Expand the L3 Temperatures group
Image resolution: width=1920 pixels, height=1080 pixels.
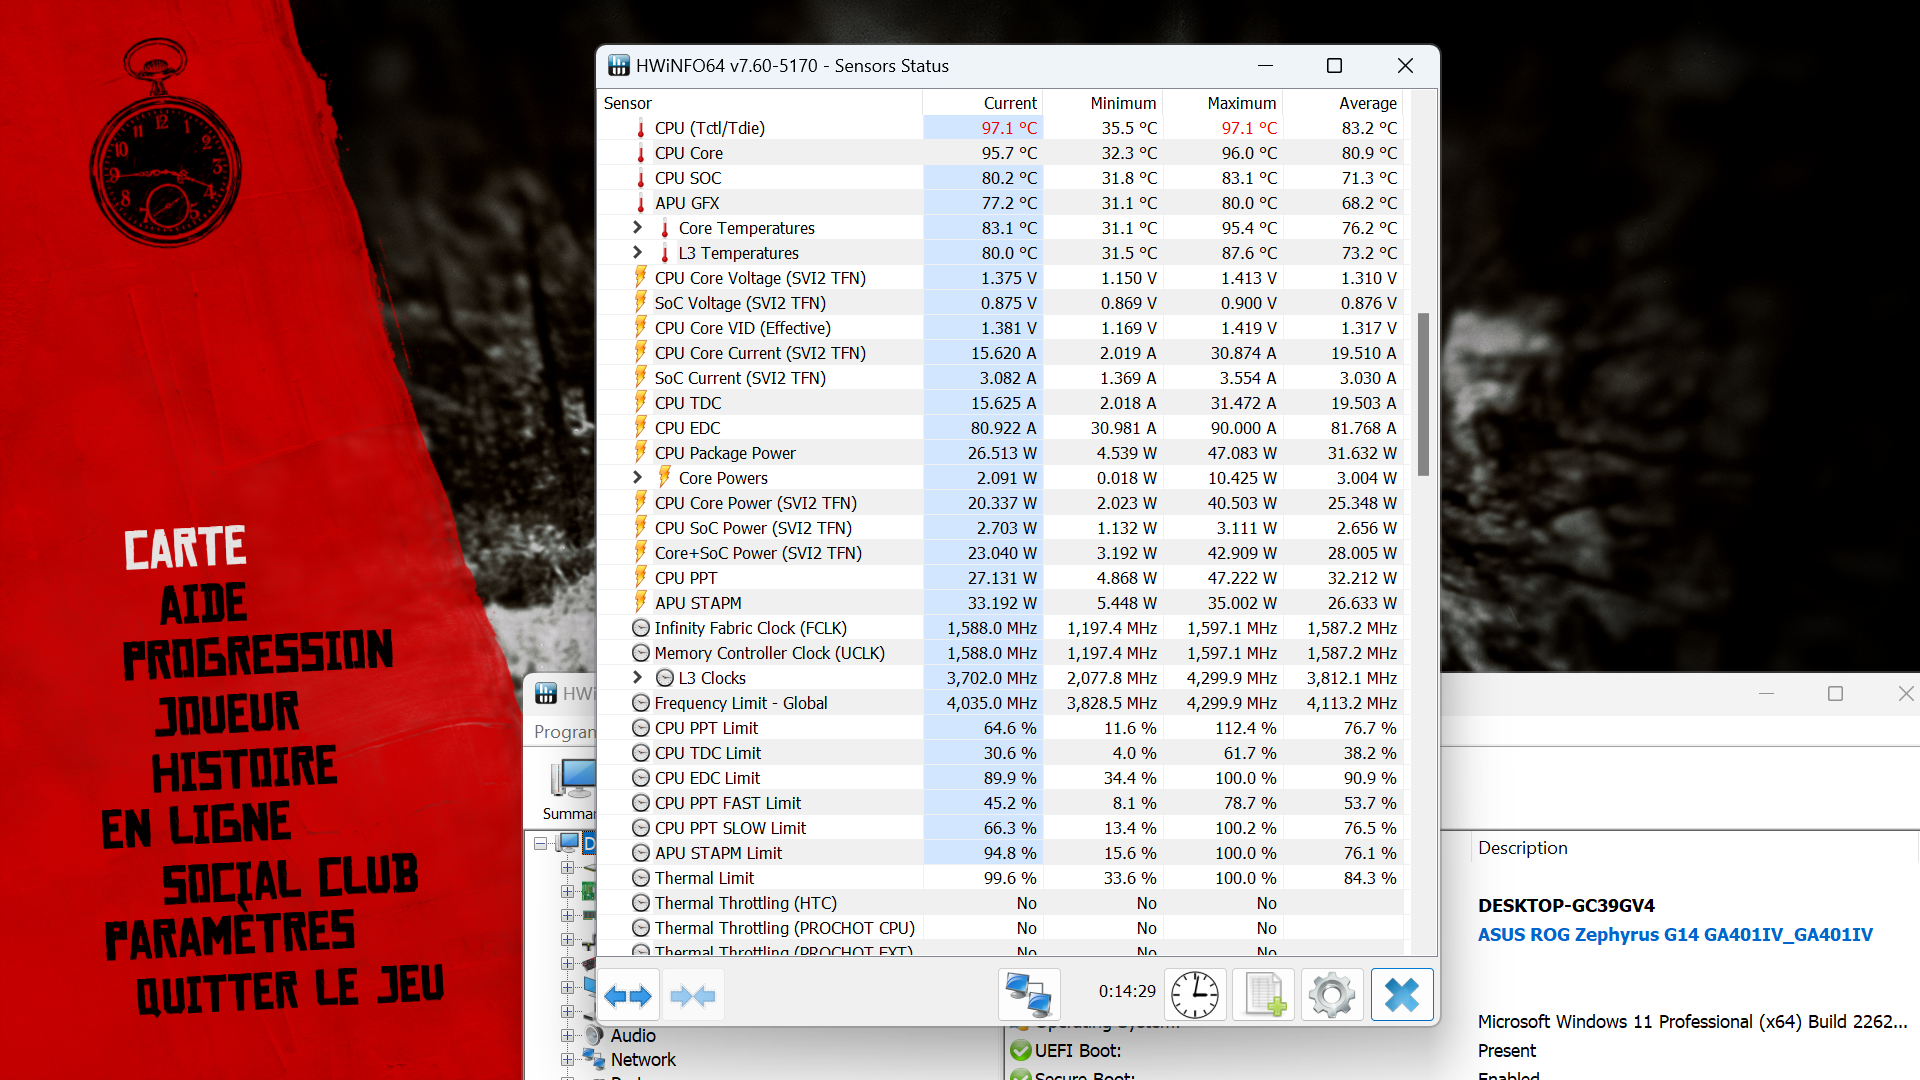637,252
